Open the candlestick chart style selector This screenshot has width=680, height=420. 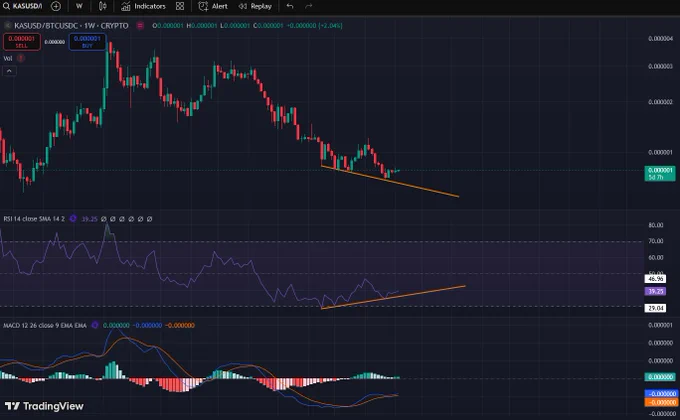point(102,6)
